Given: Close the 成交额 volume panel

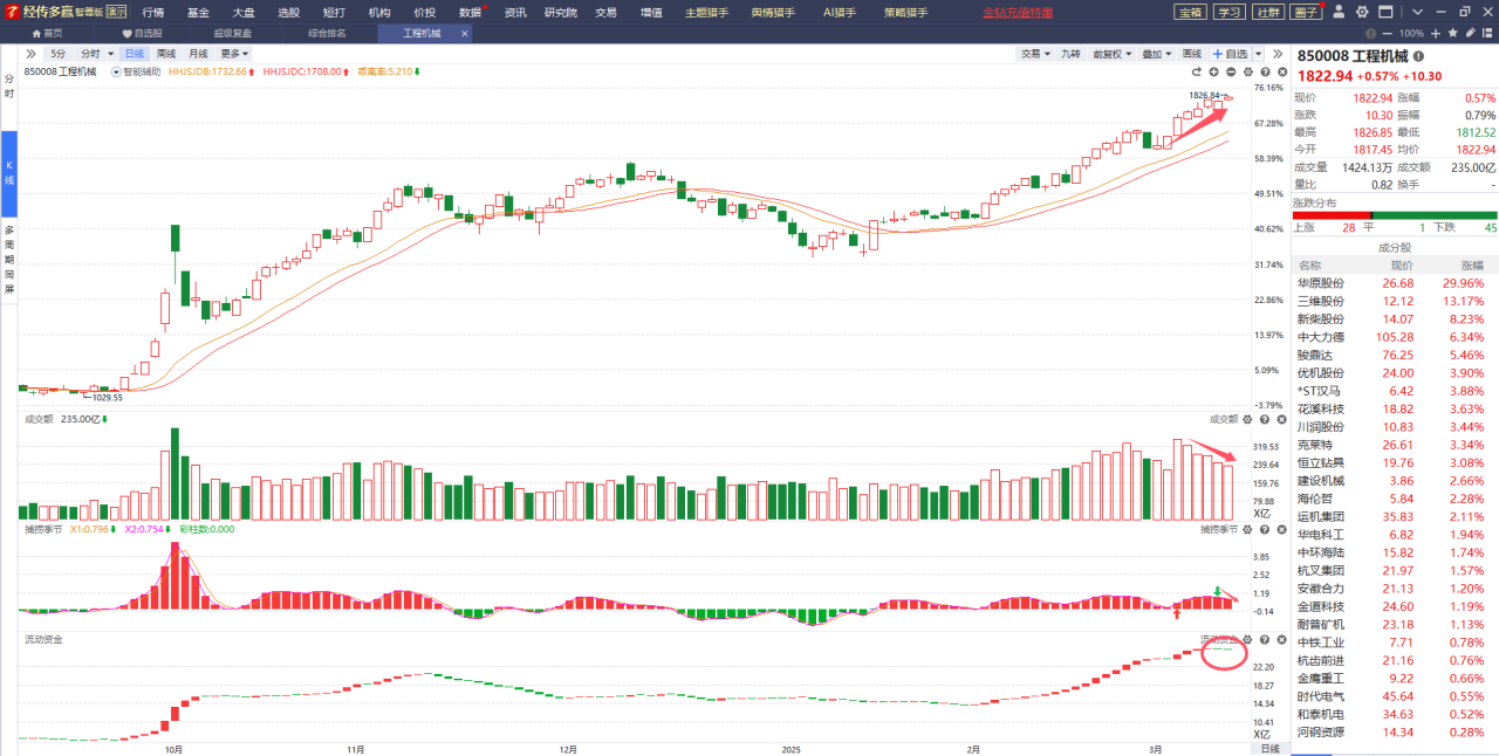Looking at the screenshot, I should (x=1281, y=419).
